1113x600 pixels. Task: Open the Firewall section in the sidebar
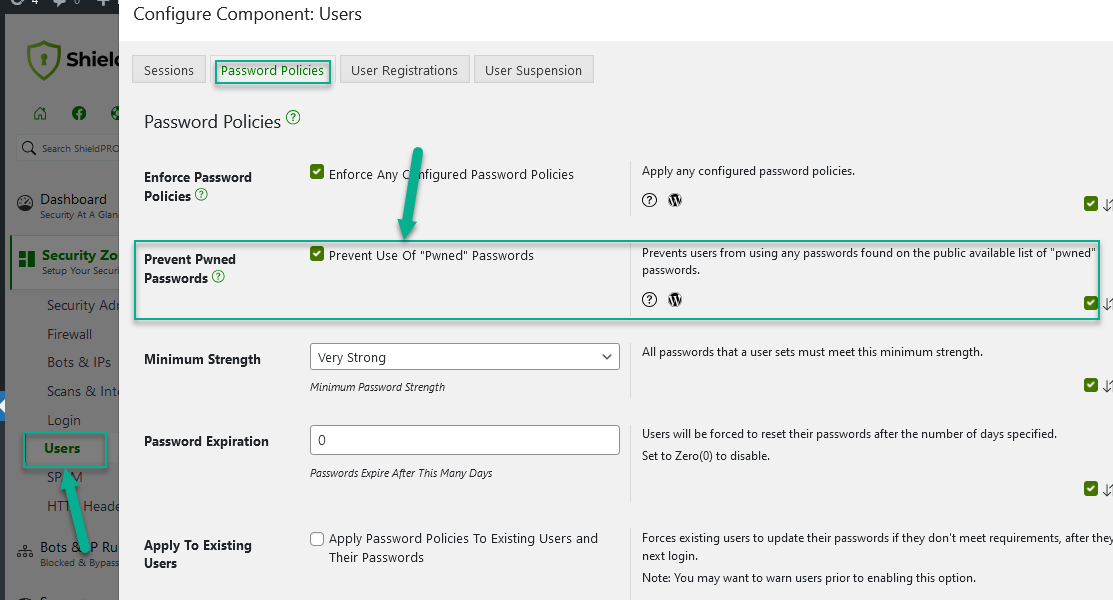69,333
